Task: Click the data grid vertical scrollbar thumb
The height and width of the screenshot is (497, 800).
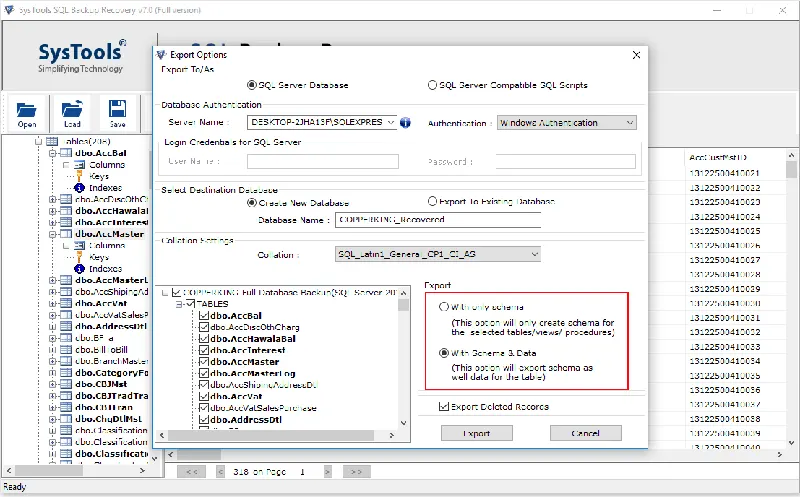Action: [791, 169]
